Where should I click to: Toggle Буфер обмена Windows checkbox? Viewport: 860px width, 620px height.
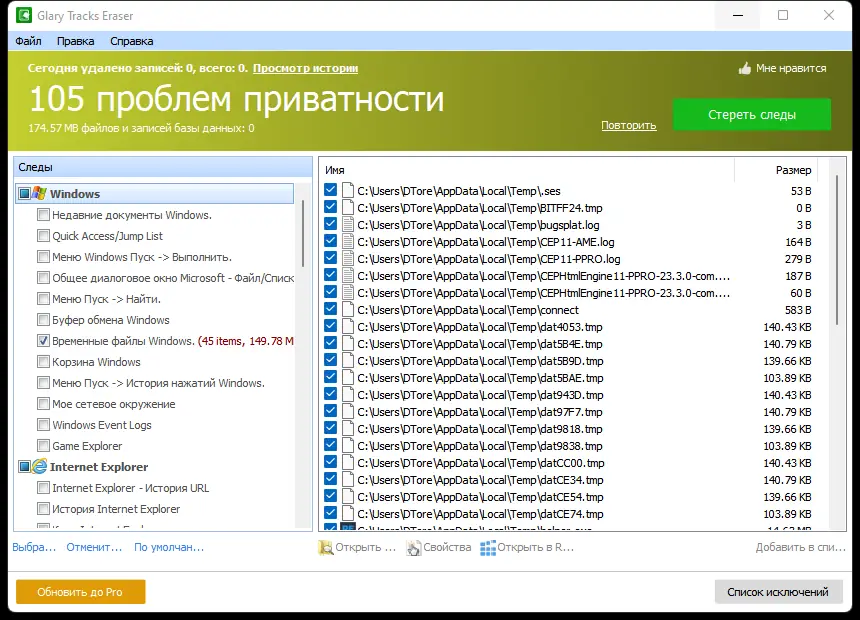click(x=43, y=319)
